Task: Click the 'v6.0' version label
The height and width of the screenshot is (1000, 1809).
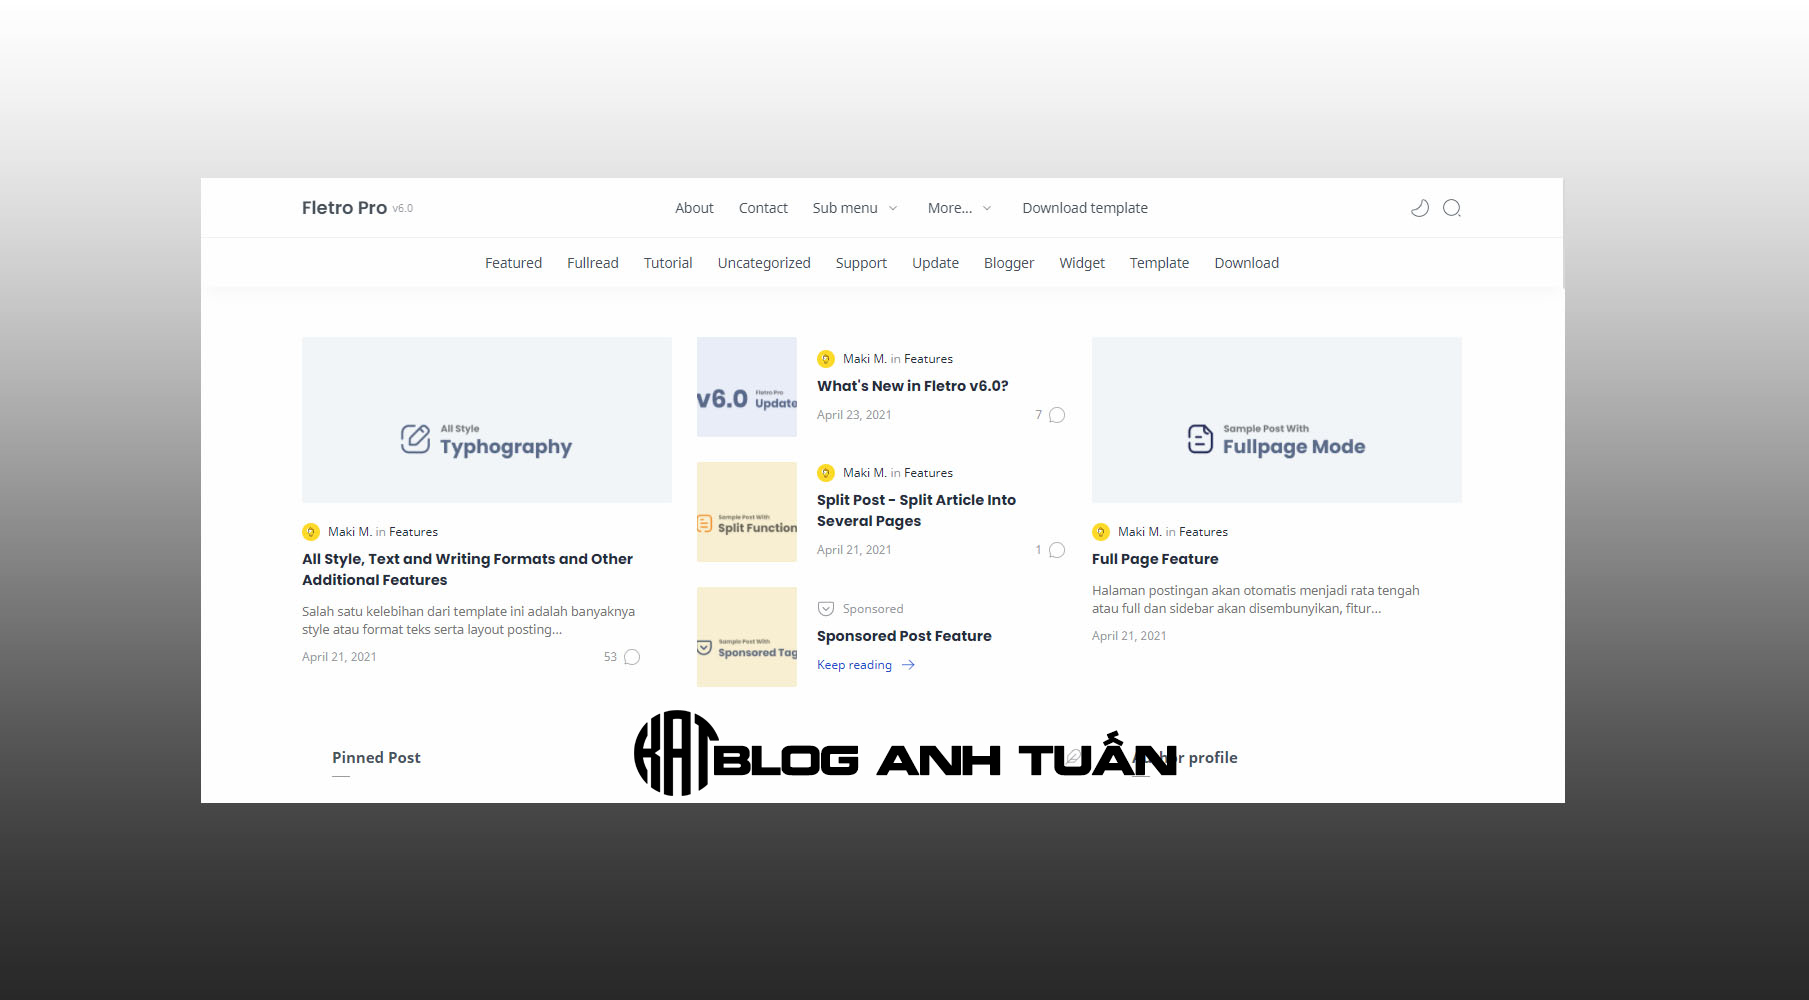Action: pos(403,209)
